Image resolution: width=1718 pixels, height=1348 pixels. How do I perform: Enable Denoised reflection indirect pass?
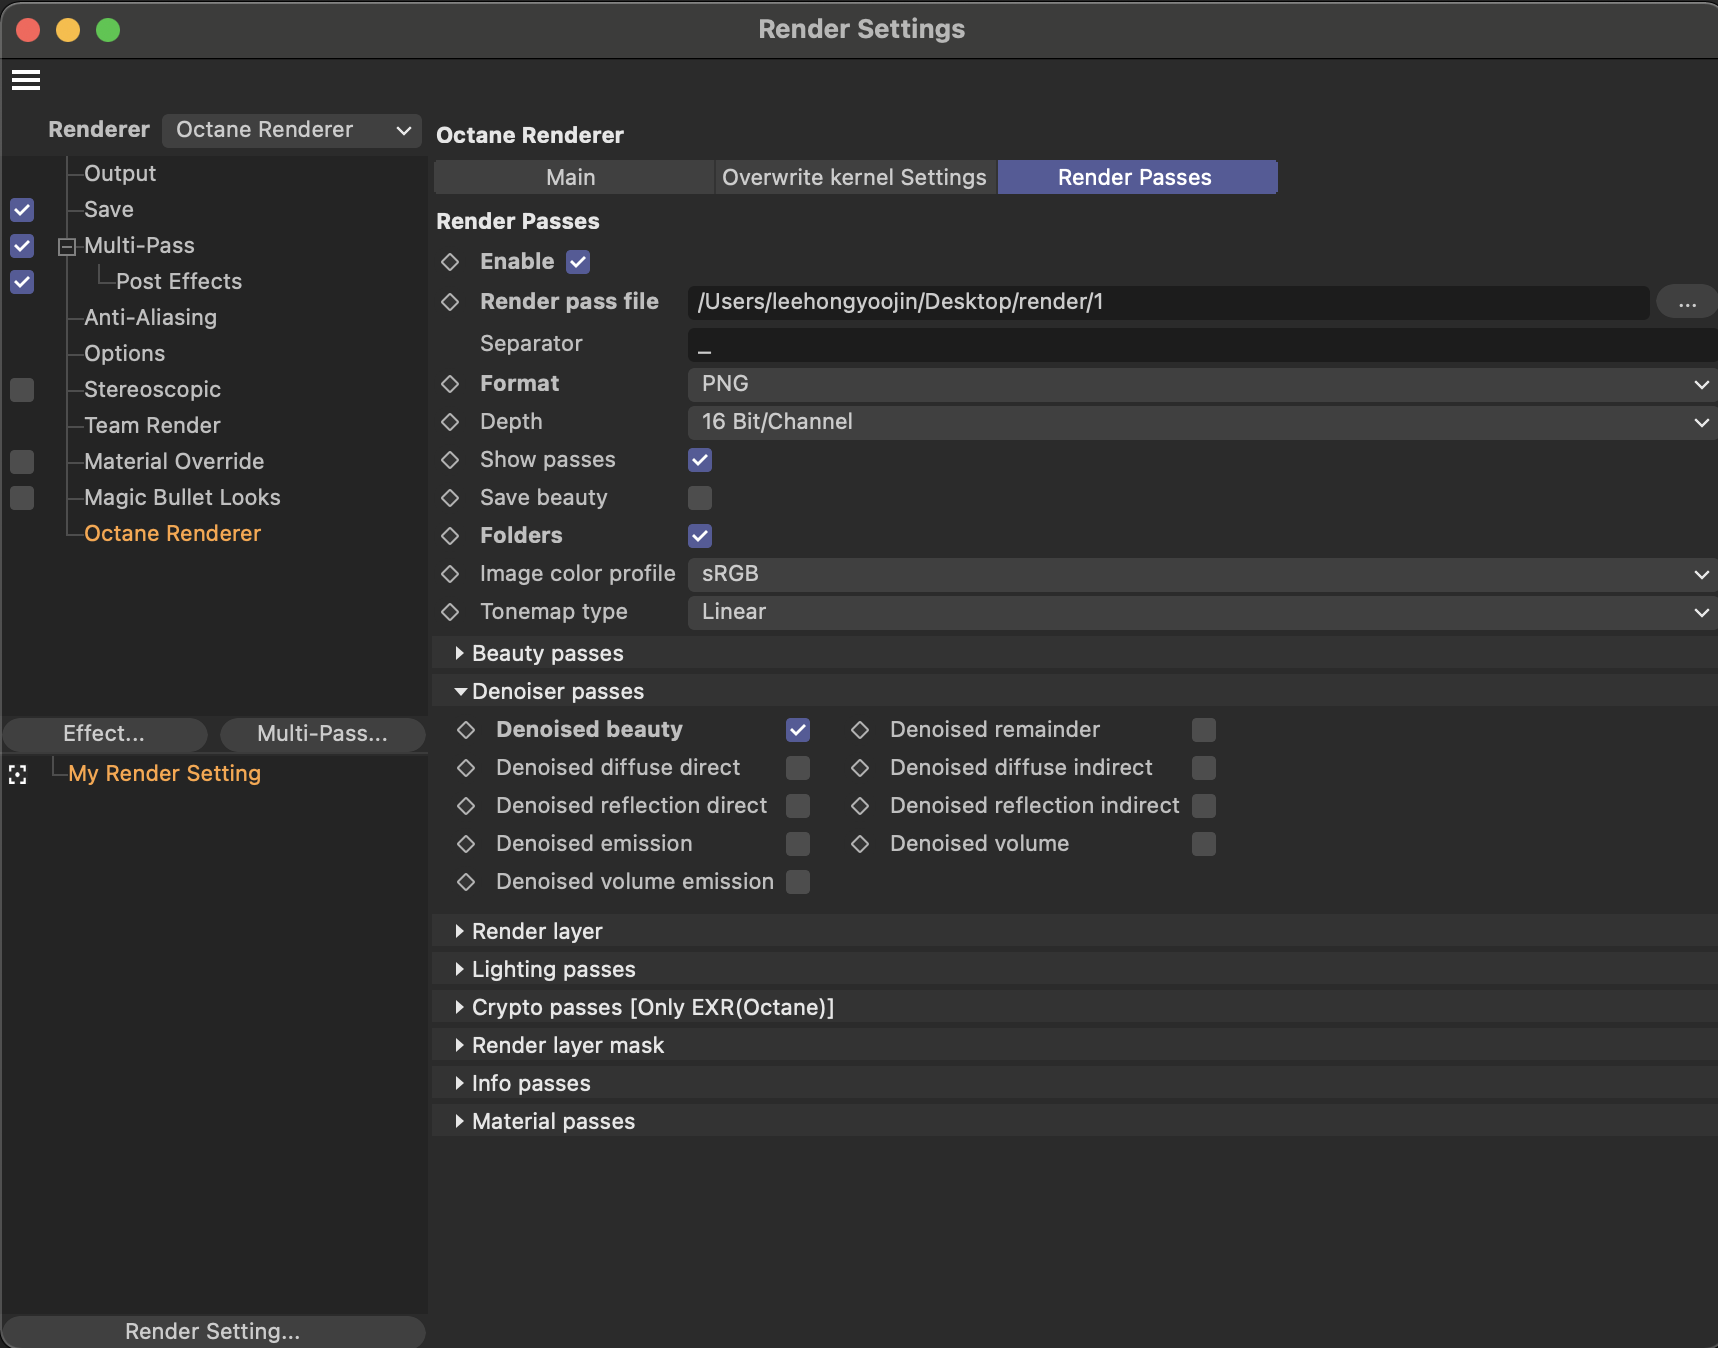coord(1204,806)
